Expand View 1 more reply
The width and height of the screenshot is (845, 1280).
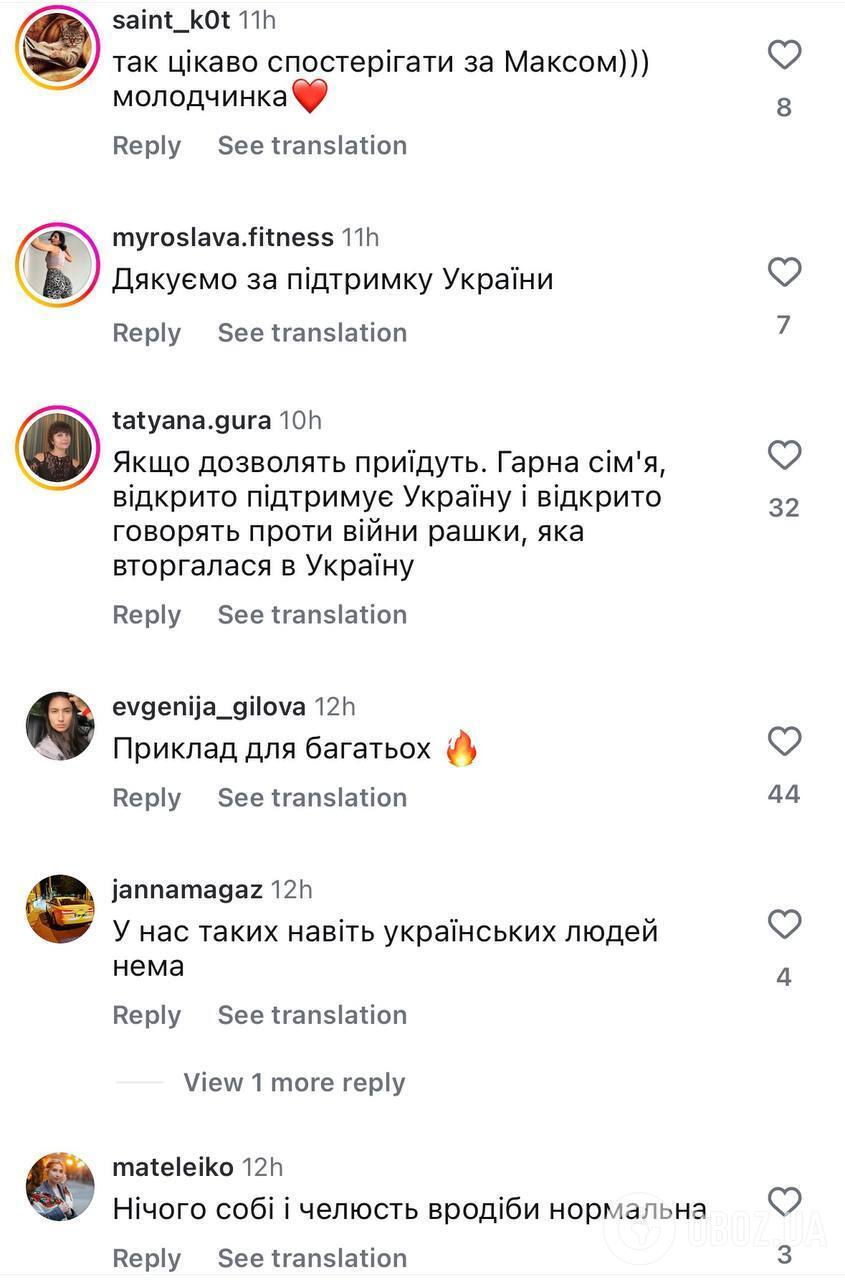coord(294,1082)
